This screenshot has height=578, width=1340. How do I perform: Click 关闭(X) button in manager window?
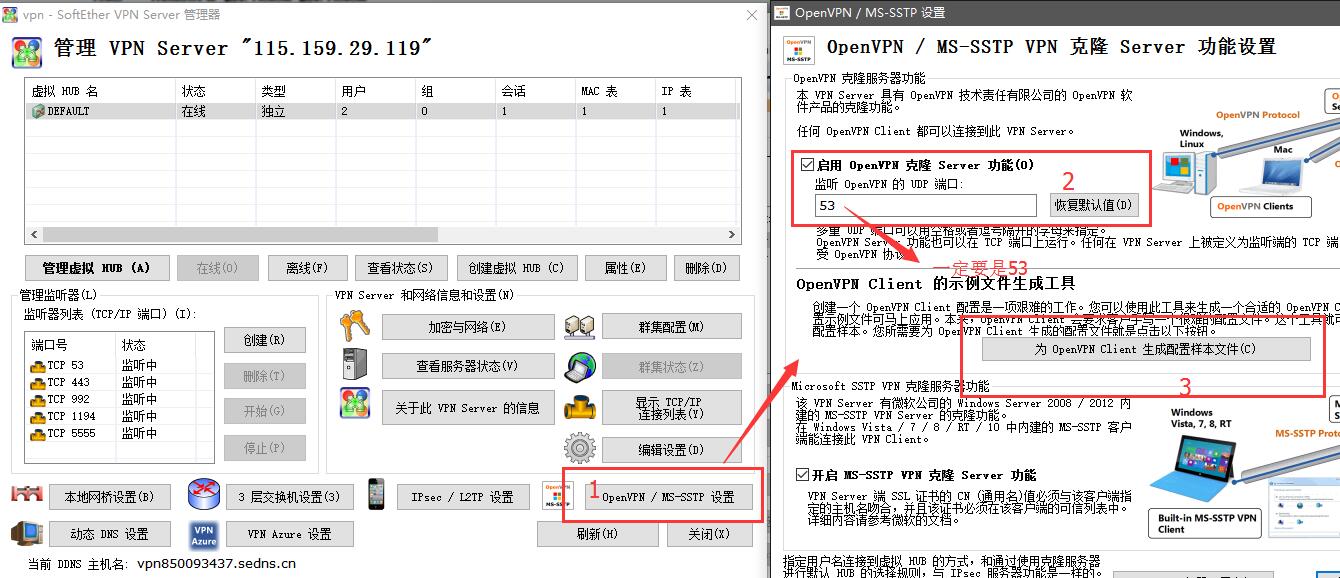[x=709, y=534]
